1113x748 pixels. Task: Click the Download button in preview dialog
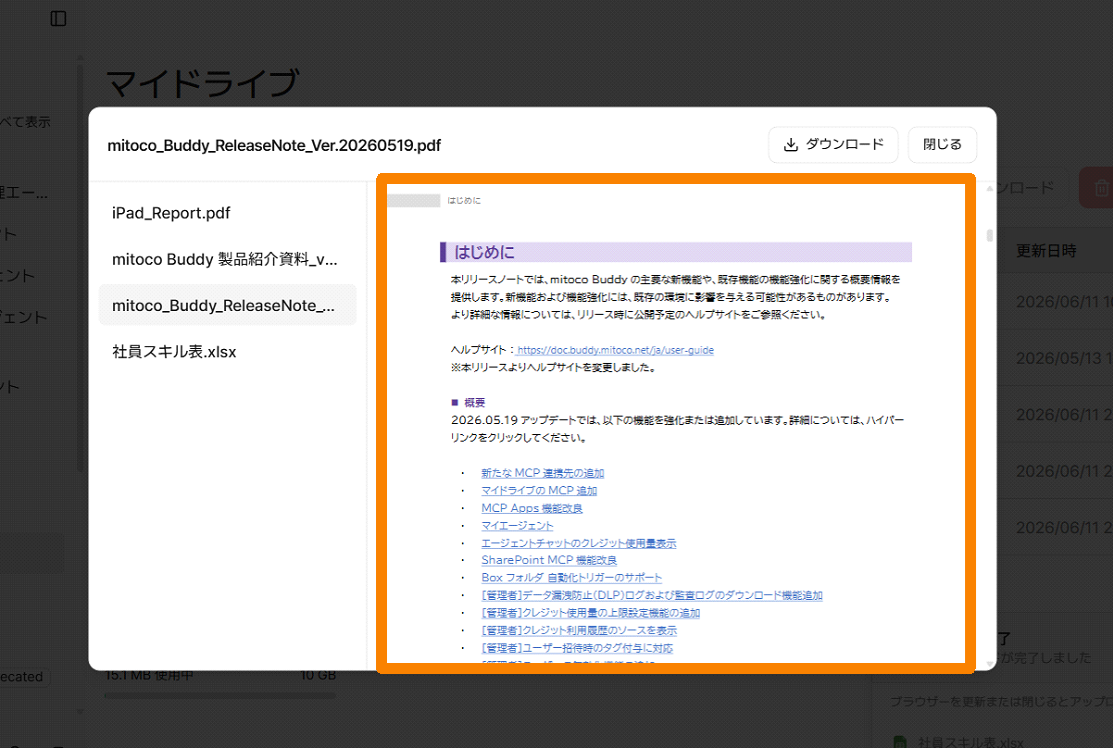coord(833,145)
